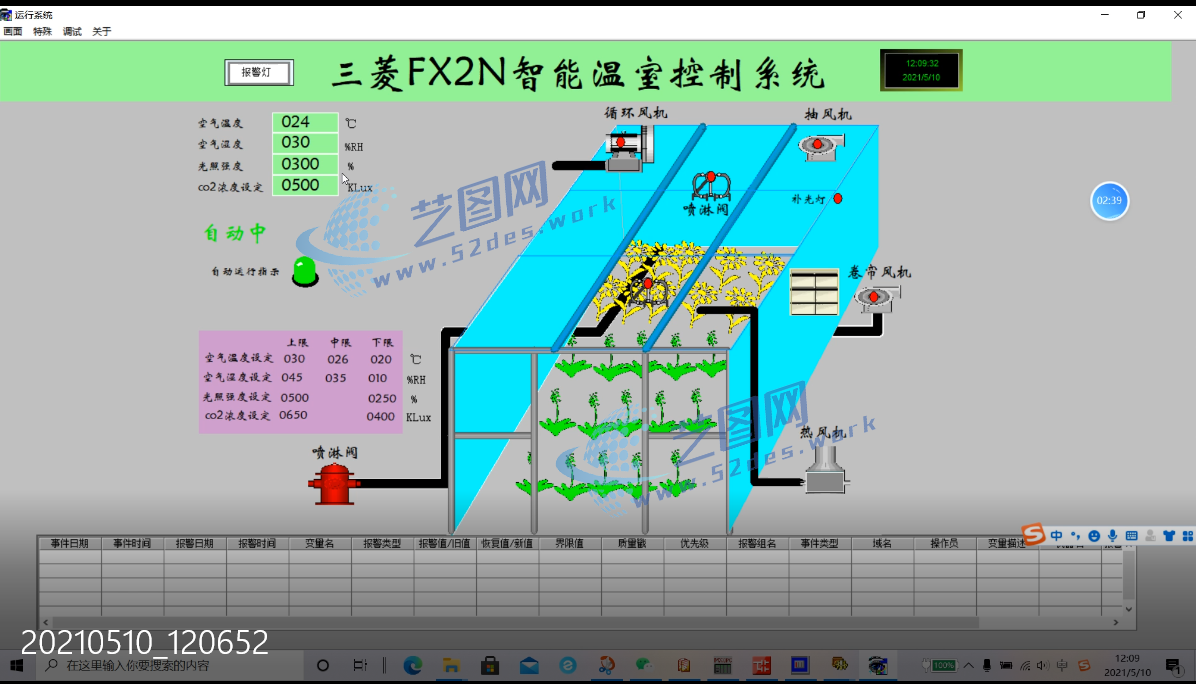
Task: Click the 报警日期 column header
Action: (195, 544)
